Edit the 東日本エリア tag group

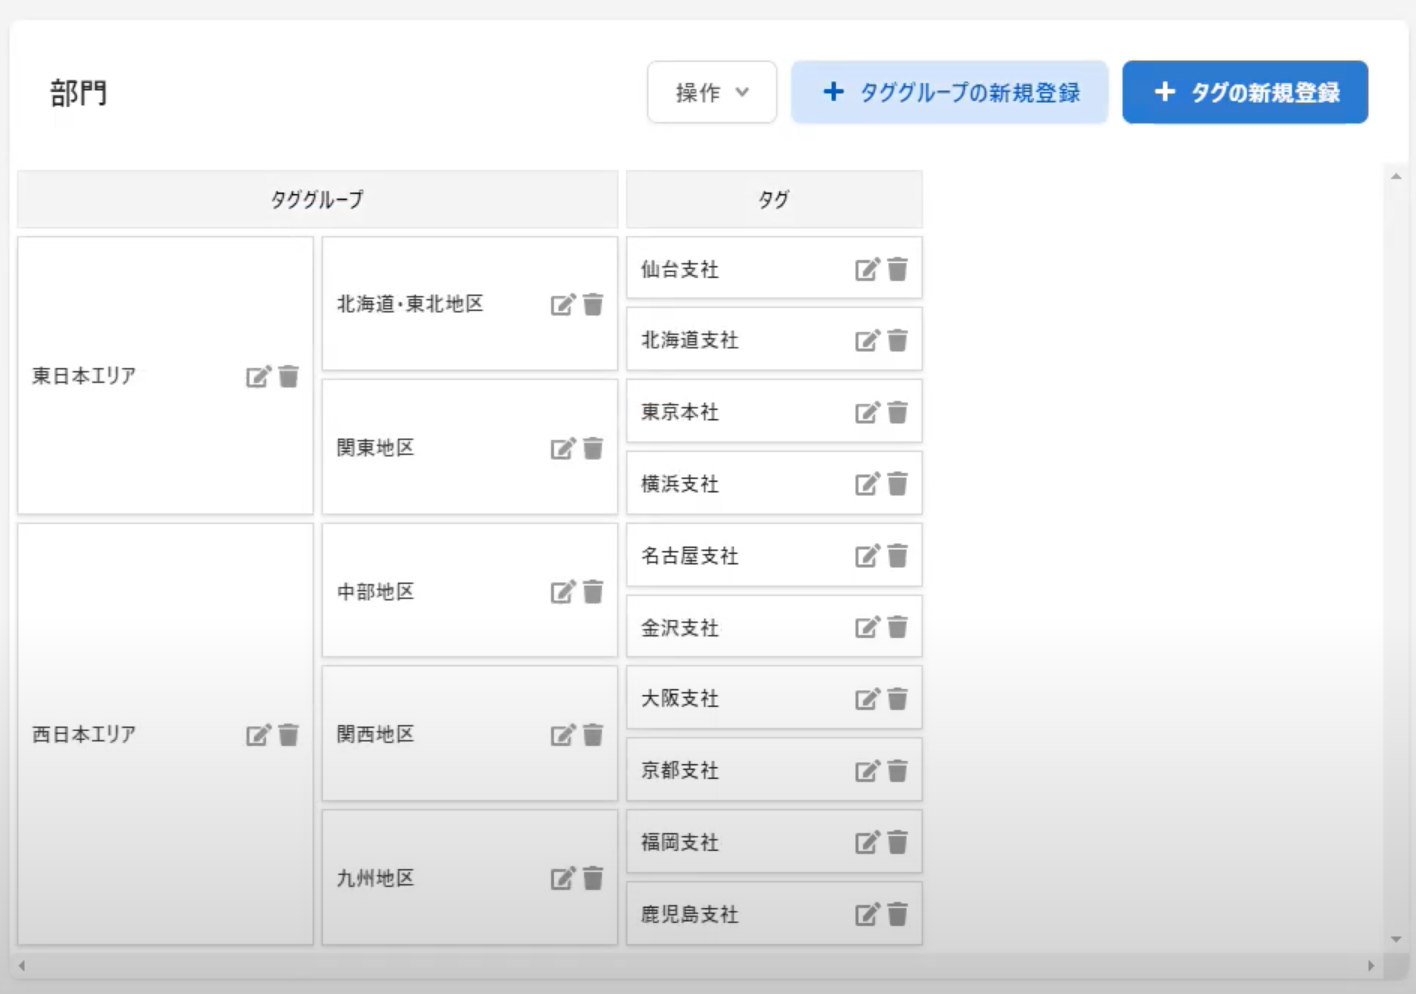[x=258, y=377]
